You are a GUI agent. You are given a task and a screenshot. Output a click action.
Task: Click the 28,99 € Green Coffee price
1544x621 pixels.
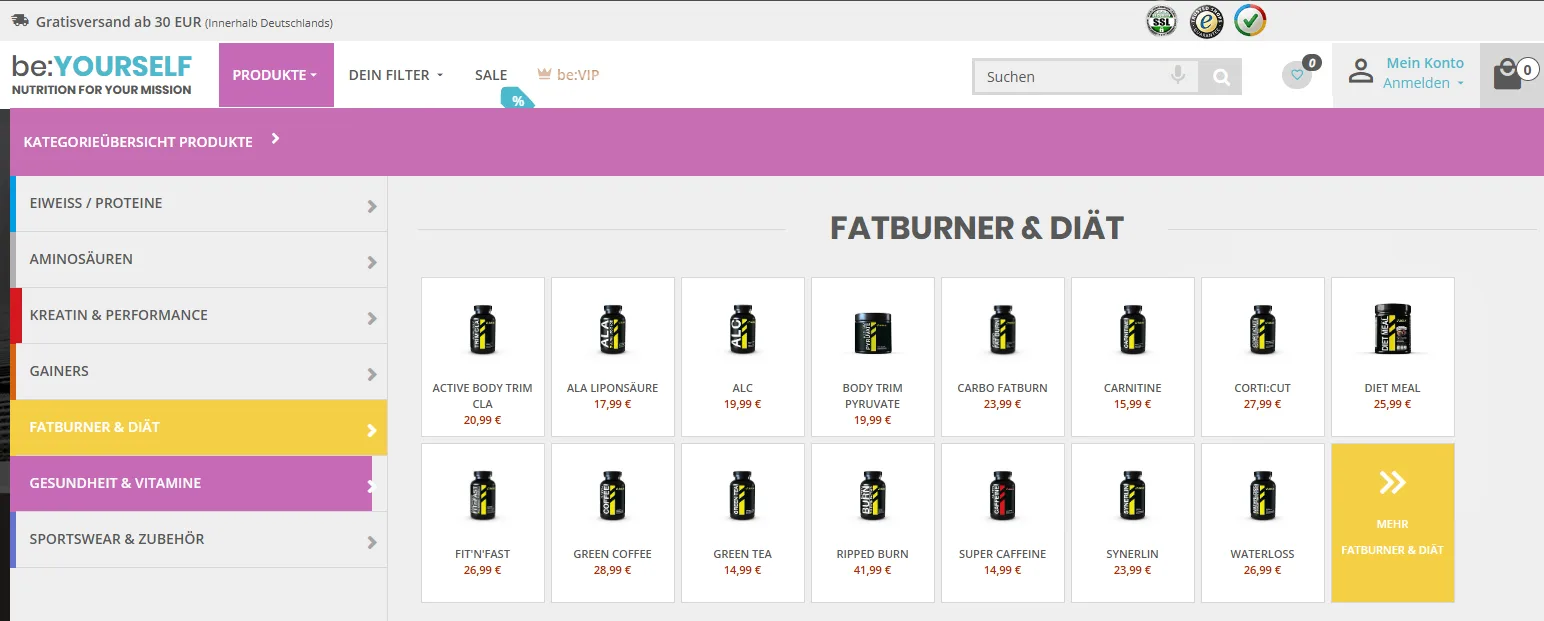pos(612,570)
